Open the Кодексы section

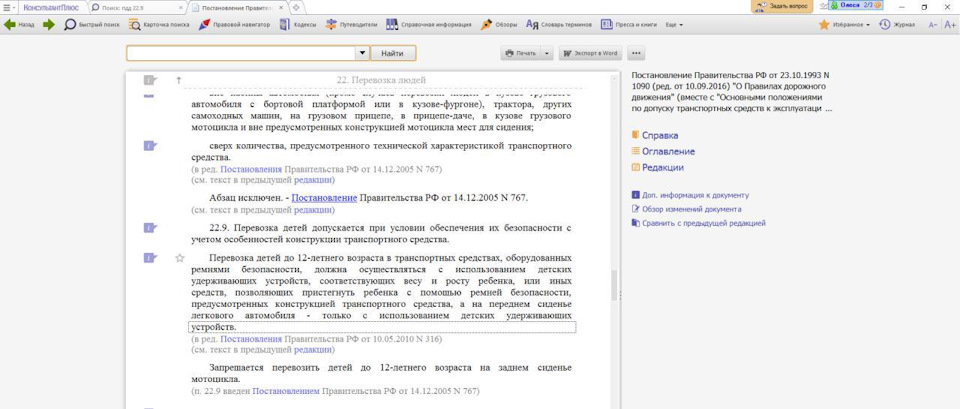pos(298,24)
